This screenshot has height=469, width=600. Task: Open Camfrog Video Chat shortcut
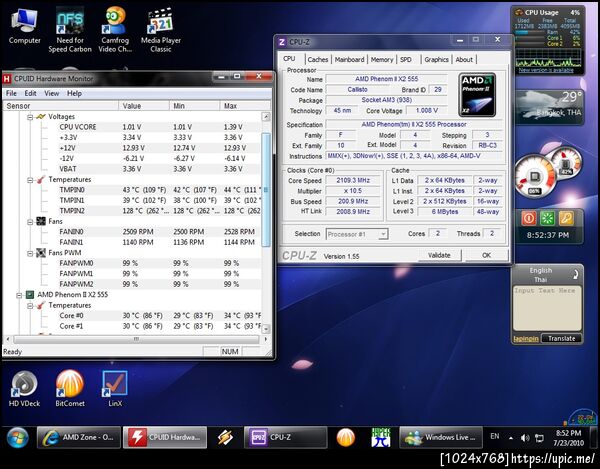coord(115,30)
